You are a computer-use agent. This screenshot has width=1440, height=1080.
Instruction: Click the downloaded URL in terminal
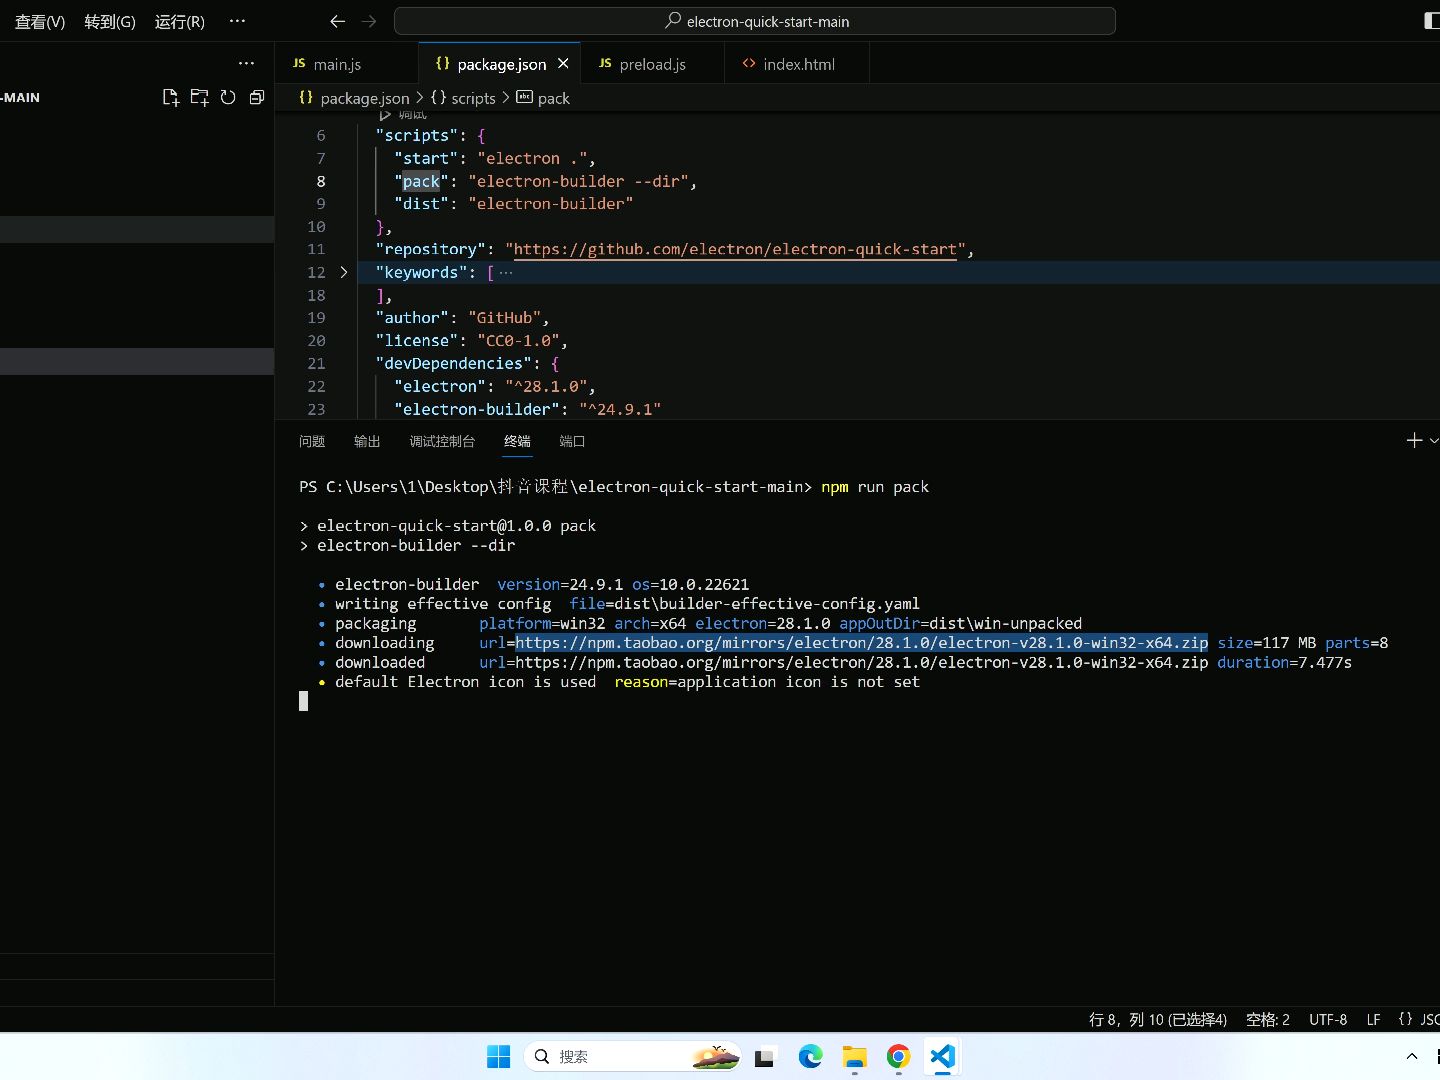(861, 662)
